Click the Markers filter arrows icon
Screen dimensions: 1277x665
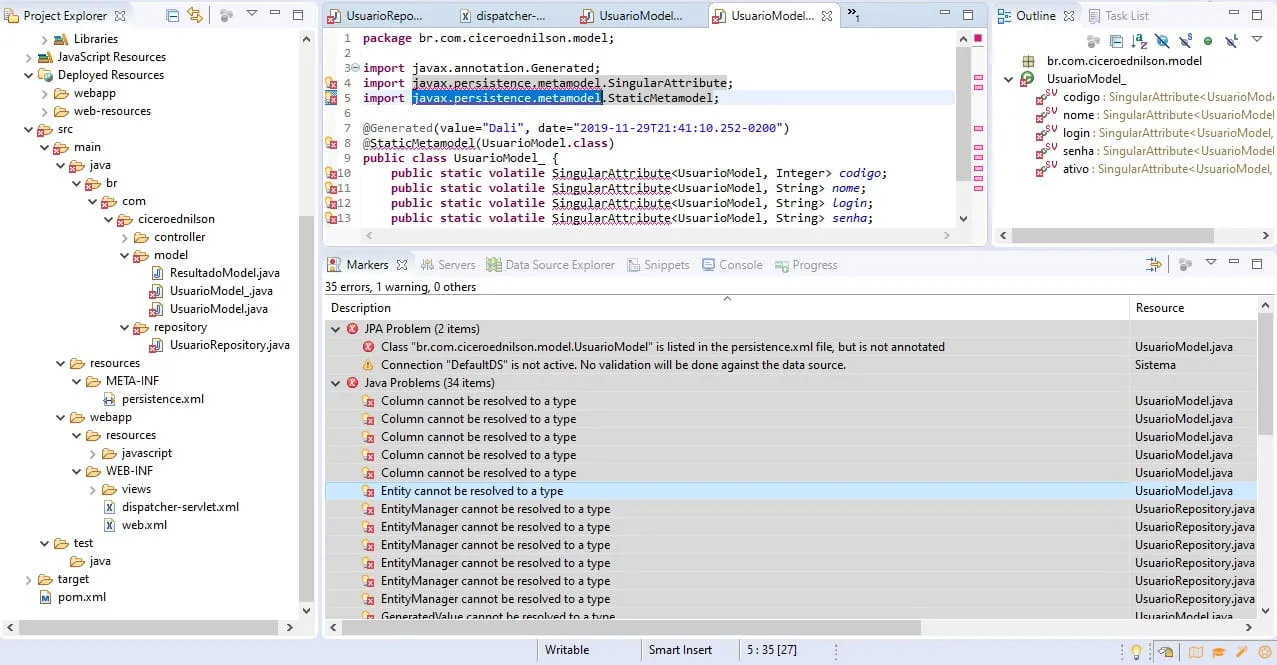pyautogui.click(x=1153, y=265)
